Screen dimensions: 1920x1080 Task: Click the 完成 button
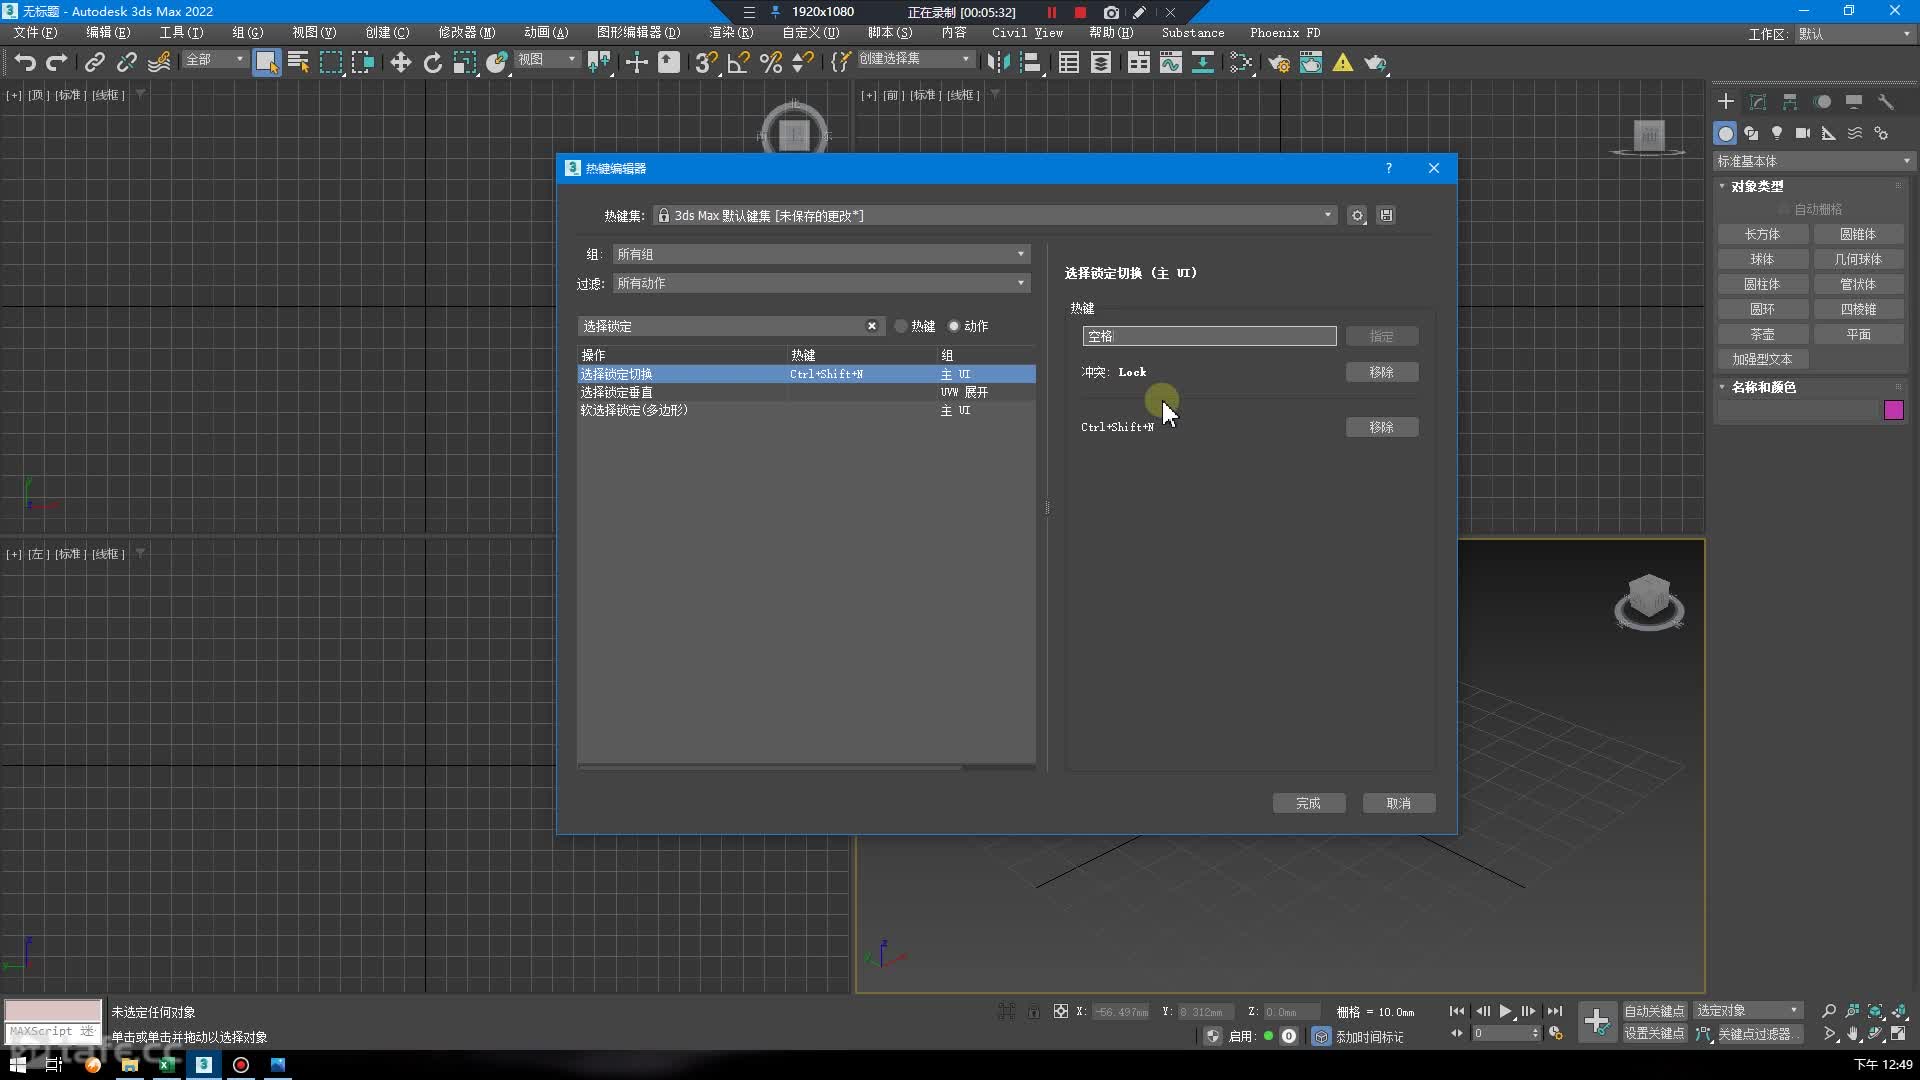coord(1308,803)
